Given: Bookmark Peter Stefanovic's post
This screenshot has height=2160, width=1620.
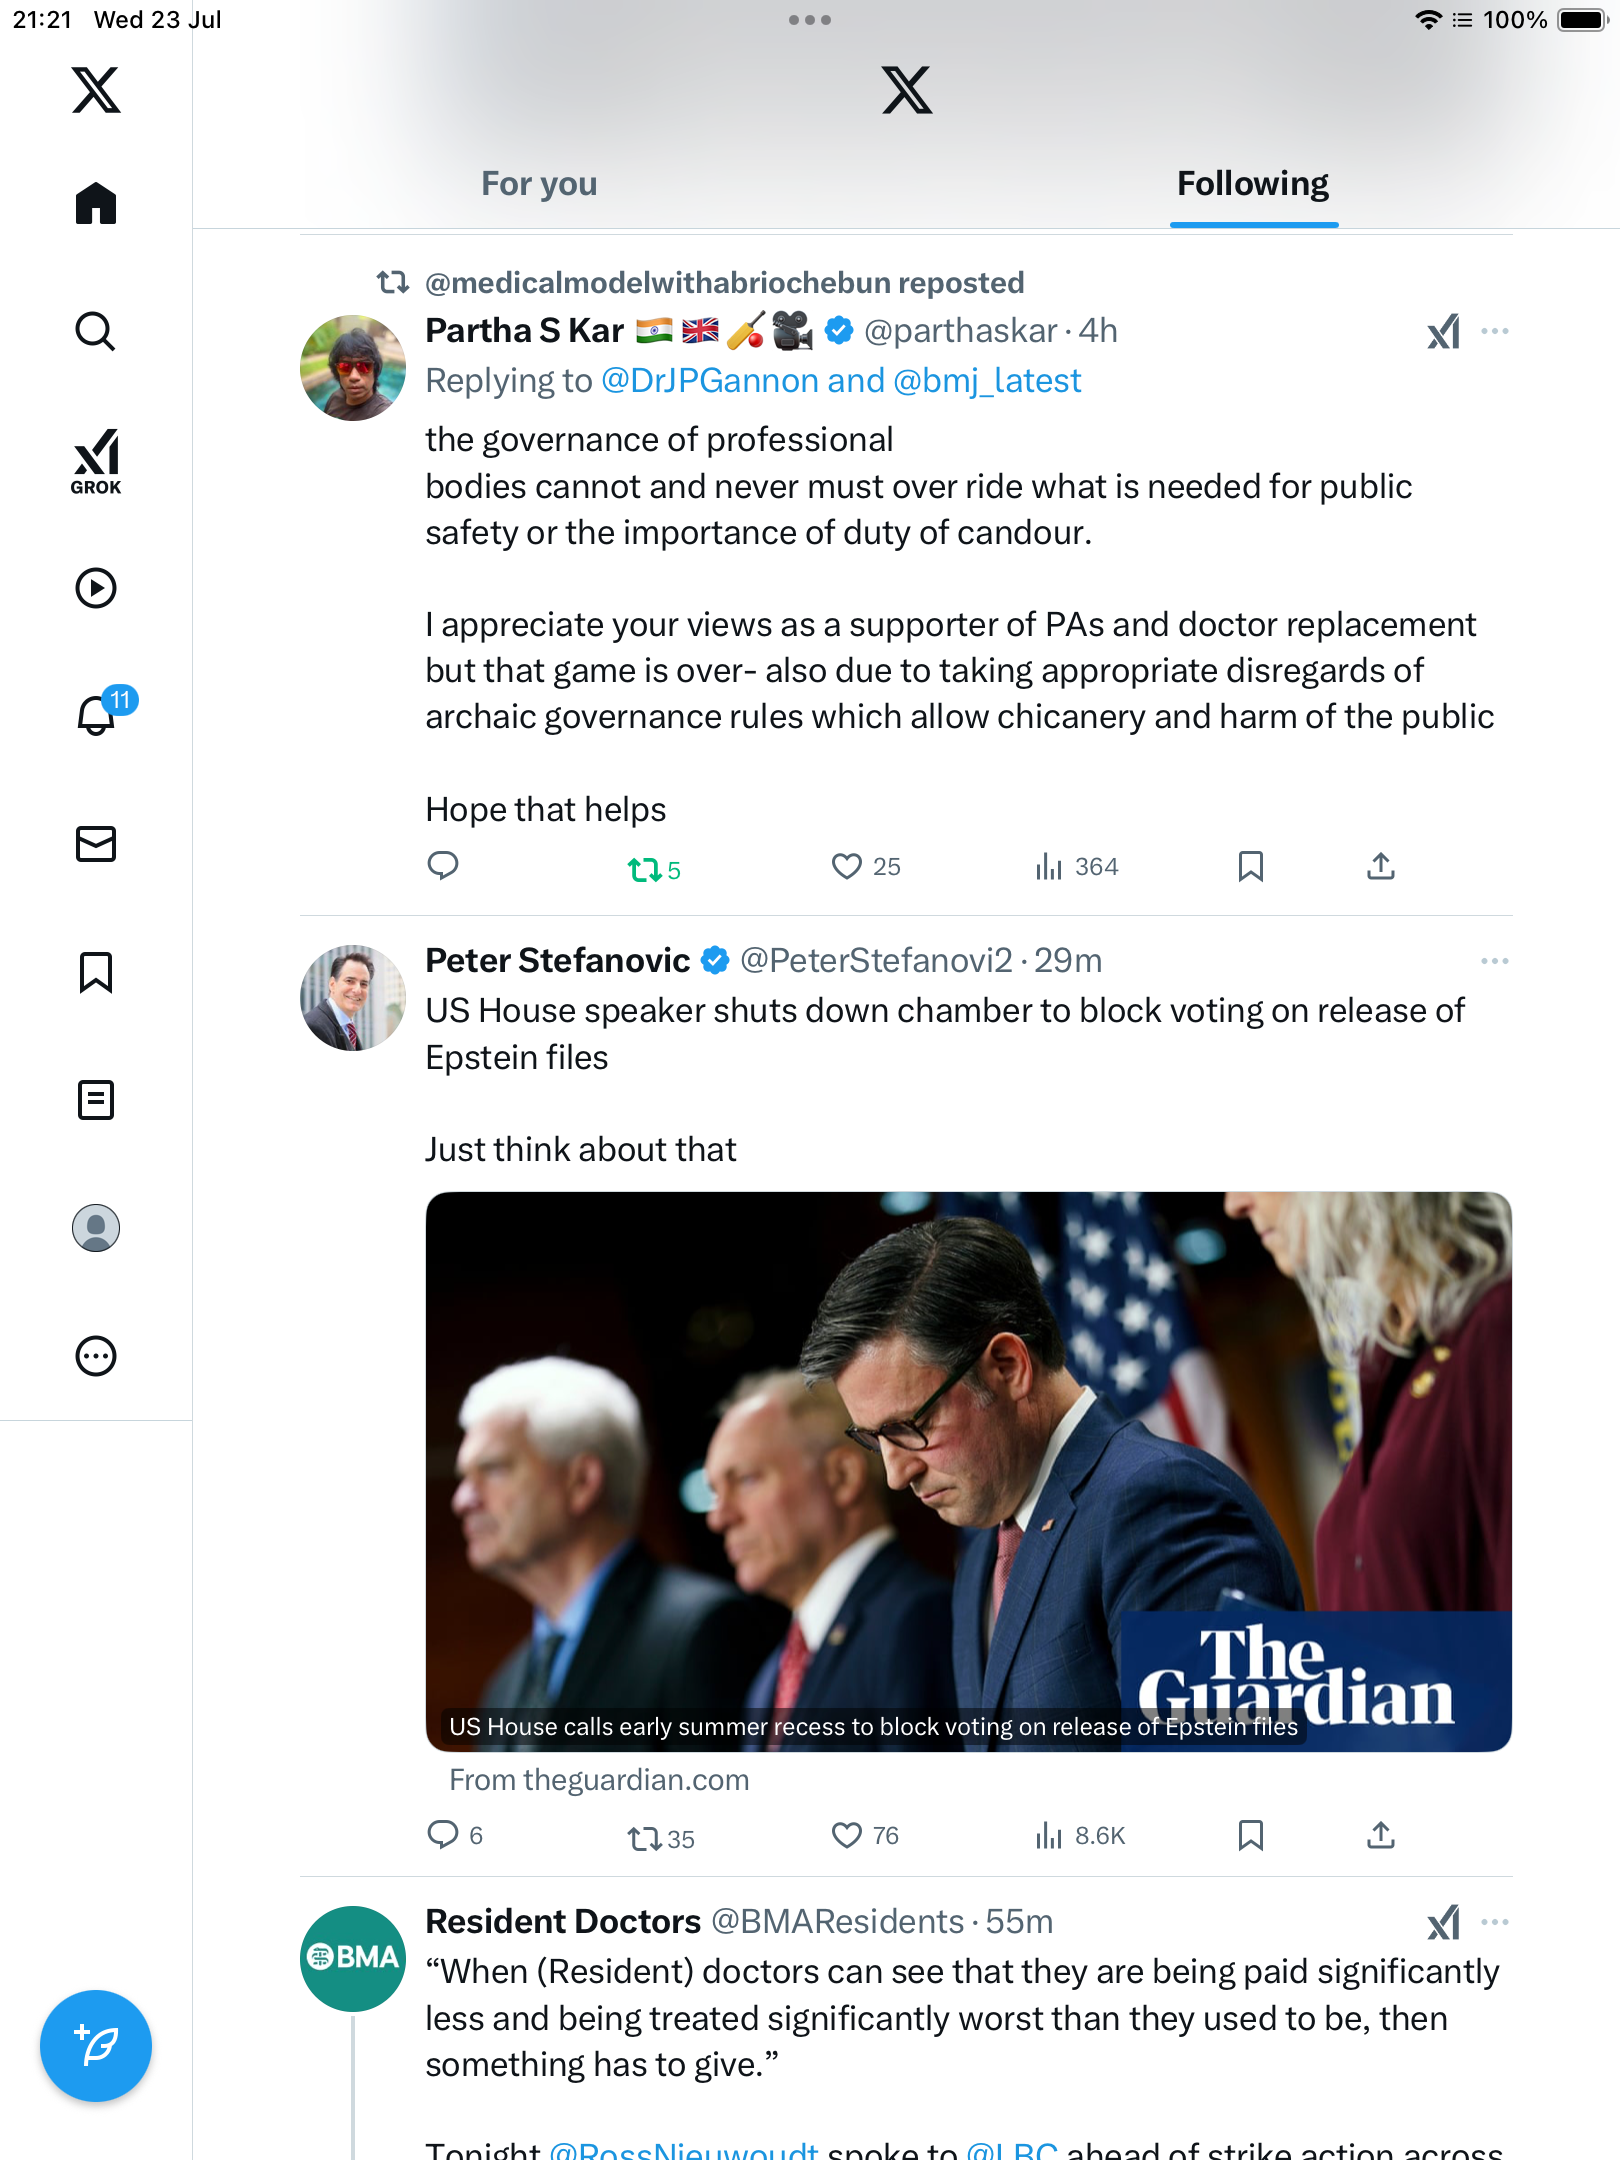Looking at the screenshot, I should tap(1250, 1835).
